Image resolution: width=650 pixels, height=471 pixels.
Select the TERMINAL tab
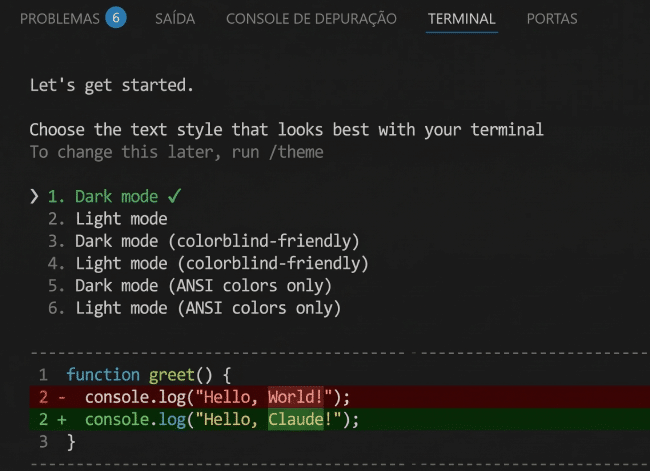point(462,19)
